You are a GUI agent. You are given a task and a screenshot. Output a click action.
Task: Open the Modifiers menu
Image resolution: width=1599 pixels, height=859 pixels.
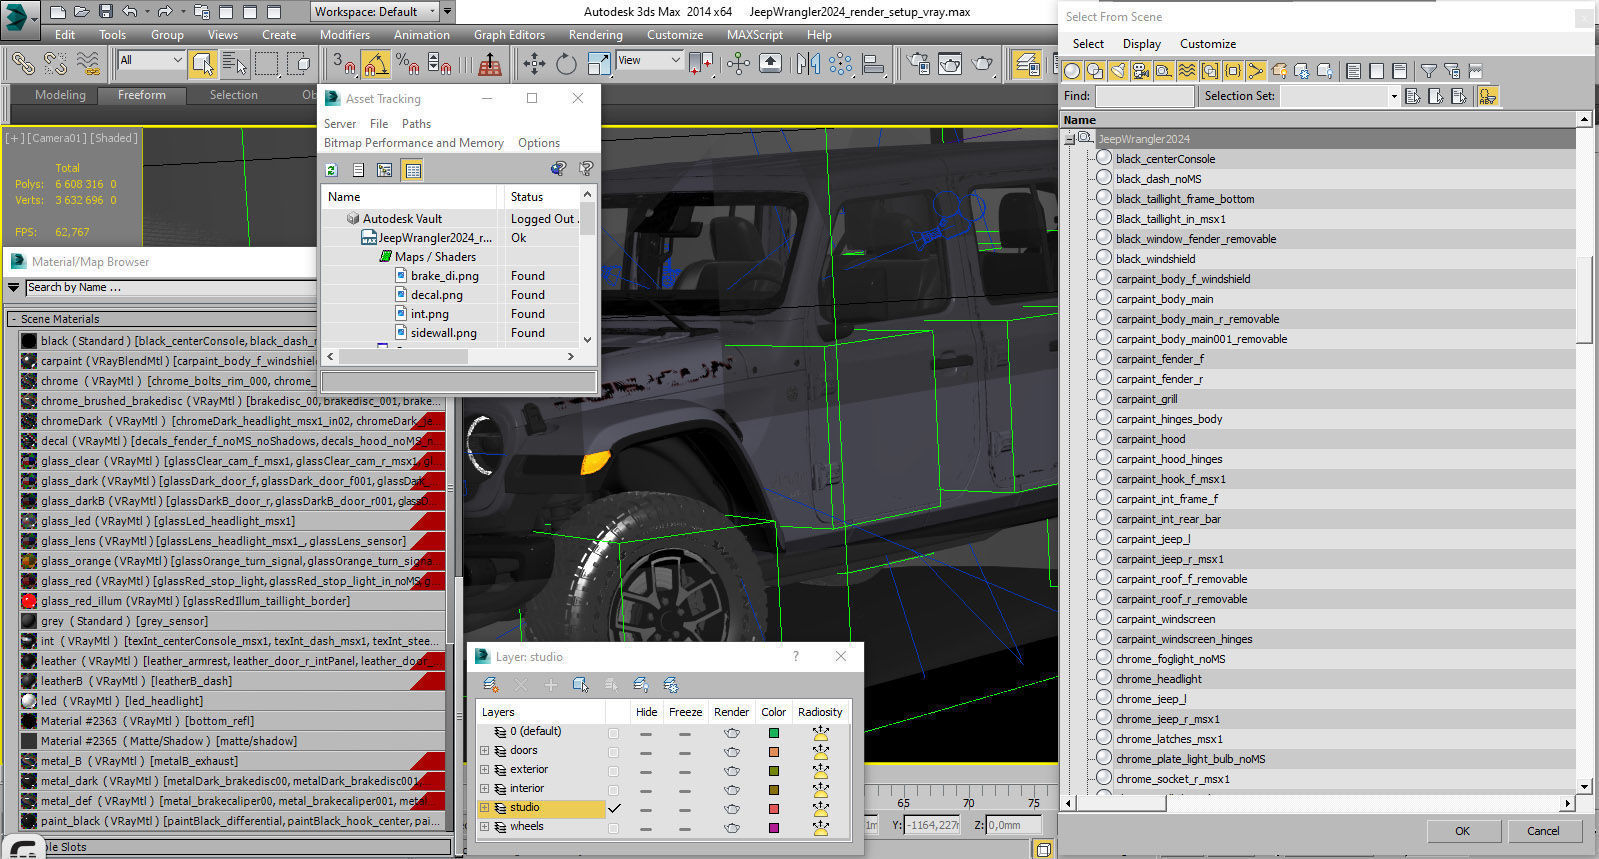[x=345, y=35]
